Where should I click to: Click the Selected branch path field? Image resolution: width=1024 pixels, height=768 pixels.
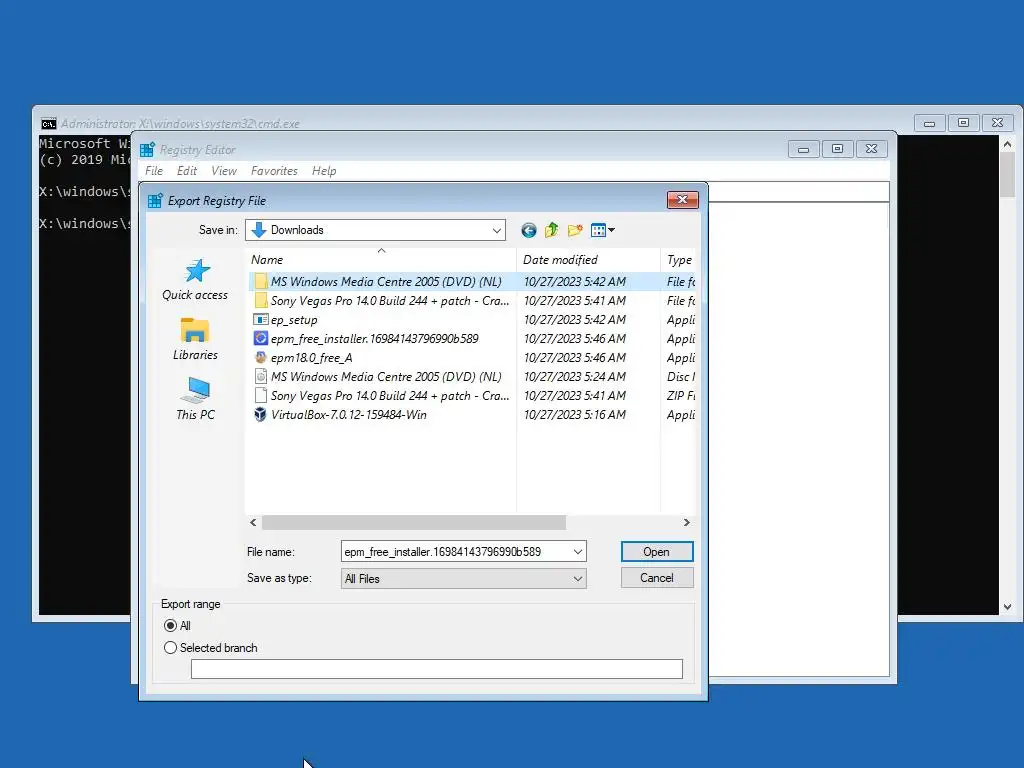(x=437, y=669)
